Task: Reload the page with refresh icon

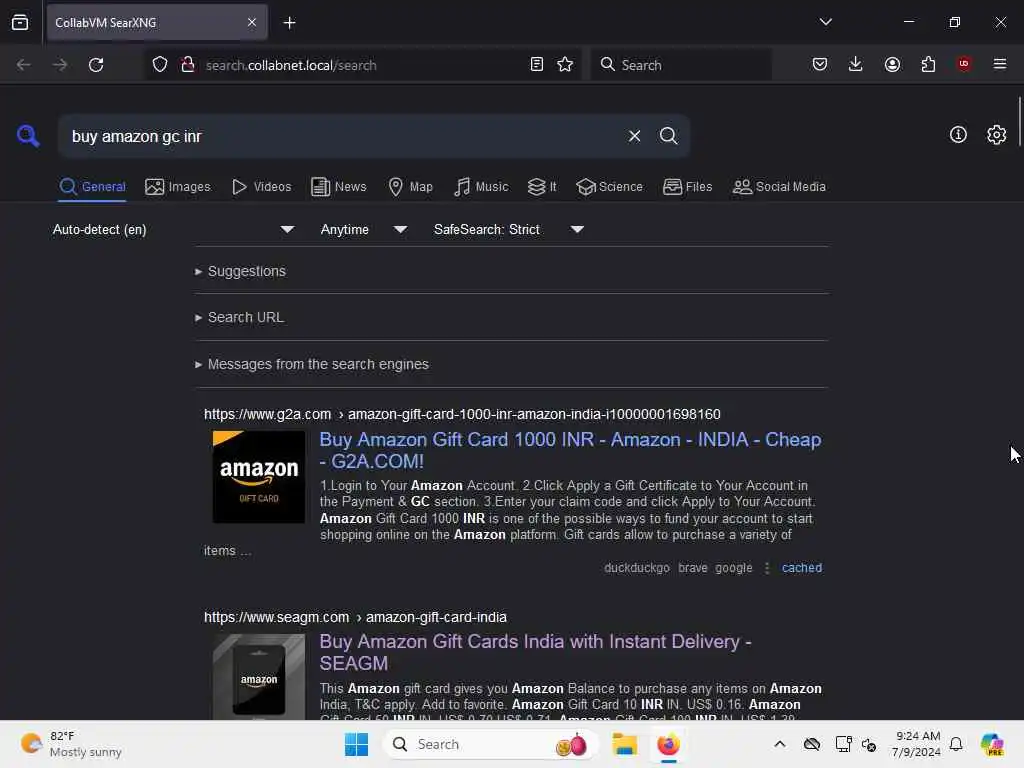Action: point(96,65)
